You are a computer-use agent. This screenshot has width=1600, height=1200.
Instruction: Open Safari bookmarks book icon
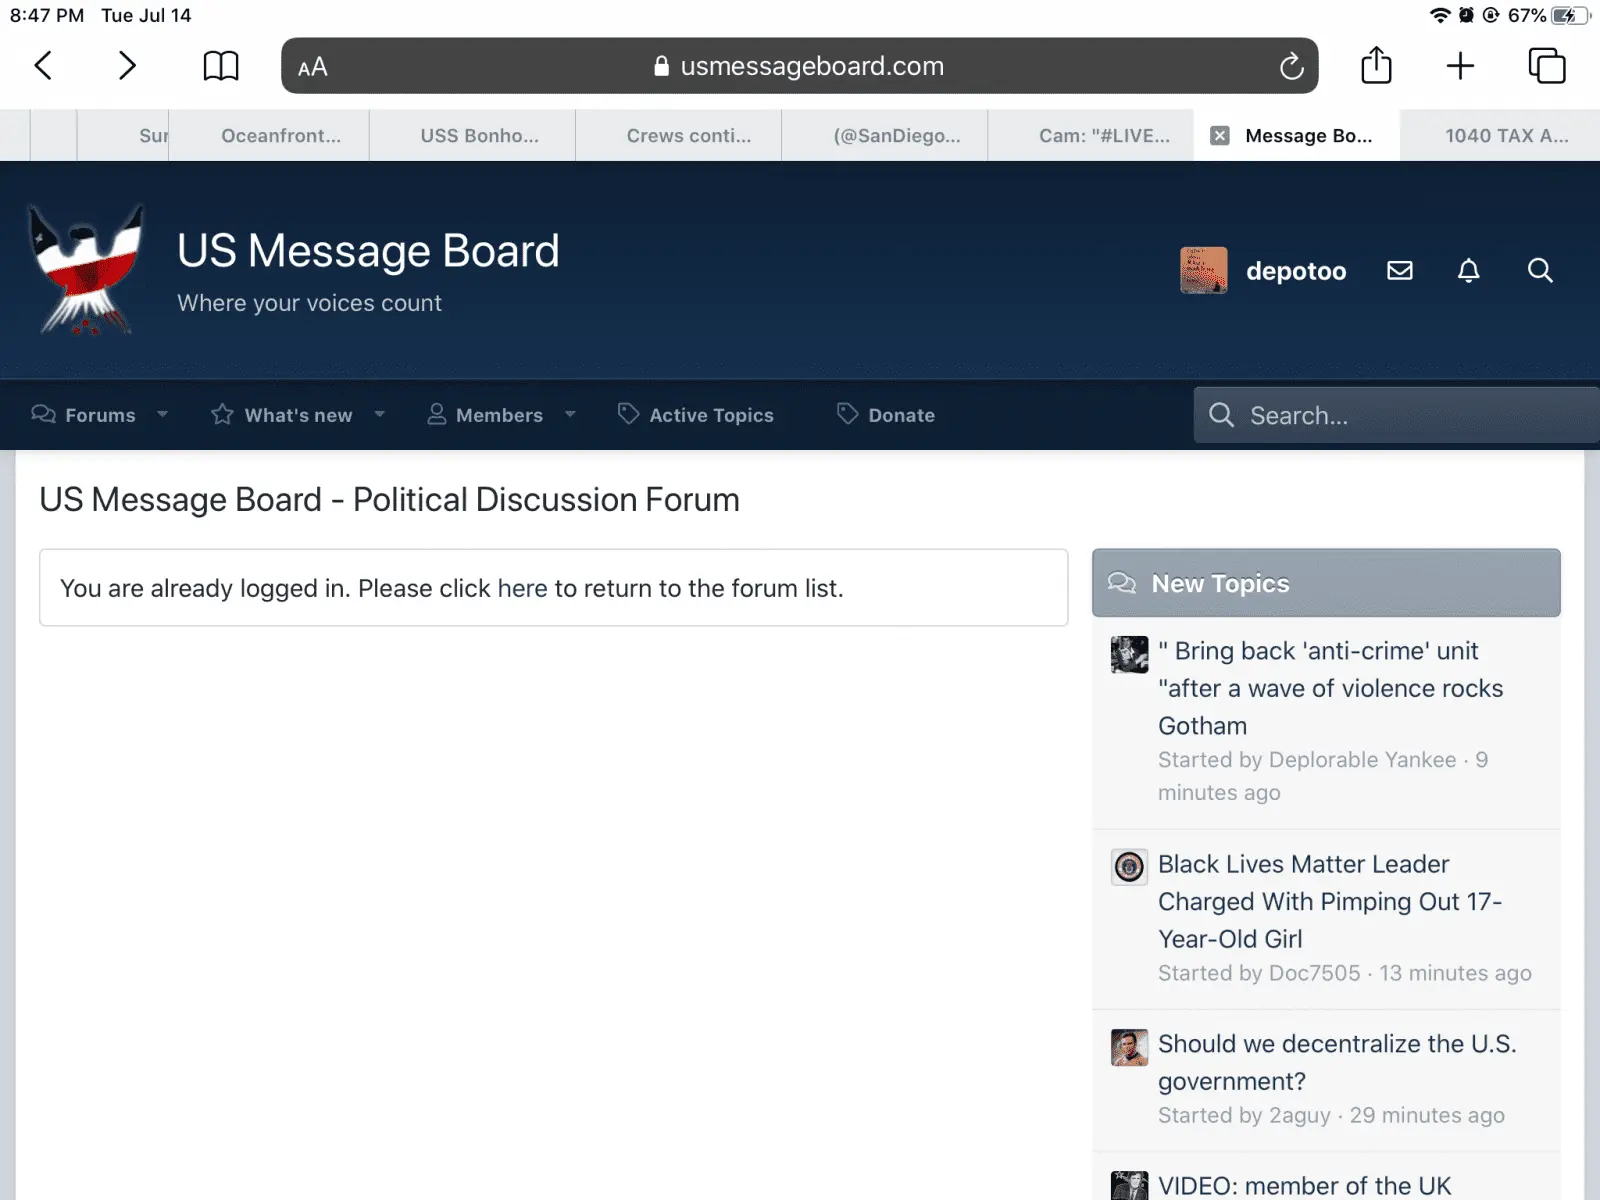click(x=221, y=66)
